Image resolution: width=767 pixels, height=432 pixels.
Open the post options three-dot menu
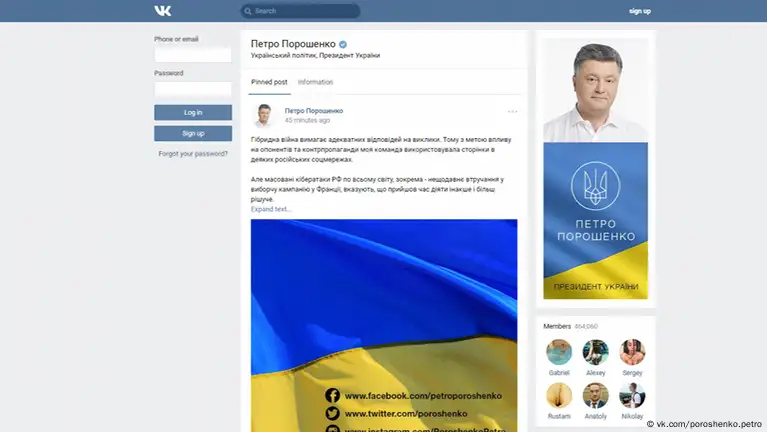coord(512,111)
